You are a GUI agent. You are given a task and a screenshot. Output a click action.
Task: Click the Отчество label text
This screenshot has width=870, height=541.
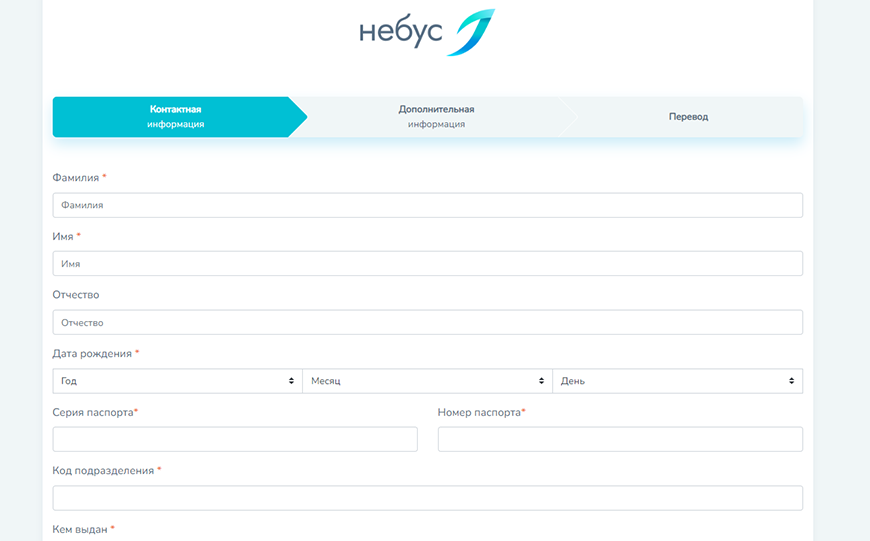point(76,295)
